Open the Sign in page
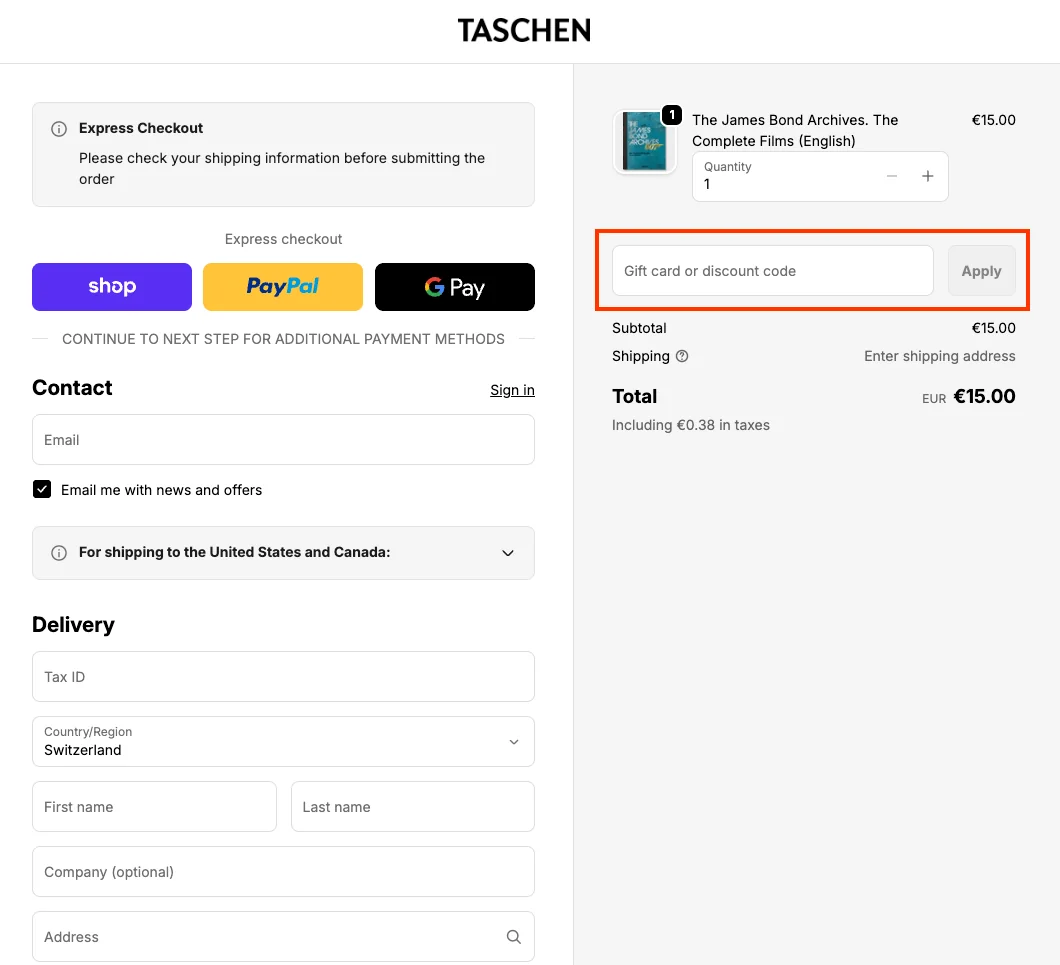This screenshot has width=1060, height=965. point(512,390)
